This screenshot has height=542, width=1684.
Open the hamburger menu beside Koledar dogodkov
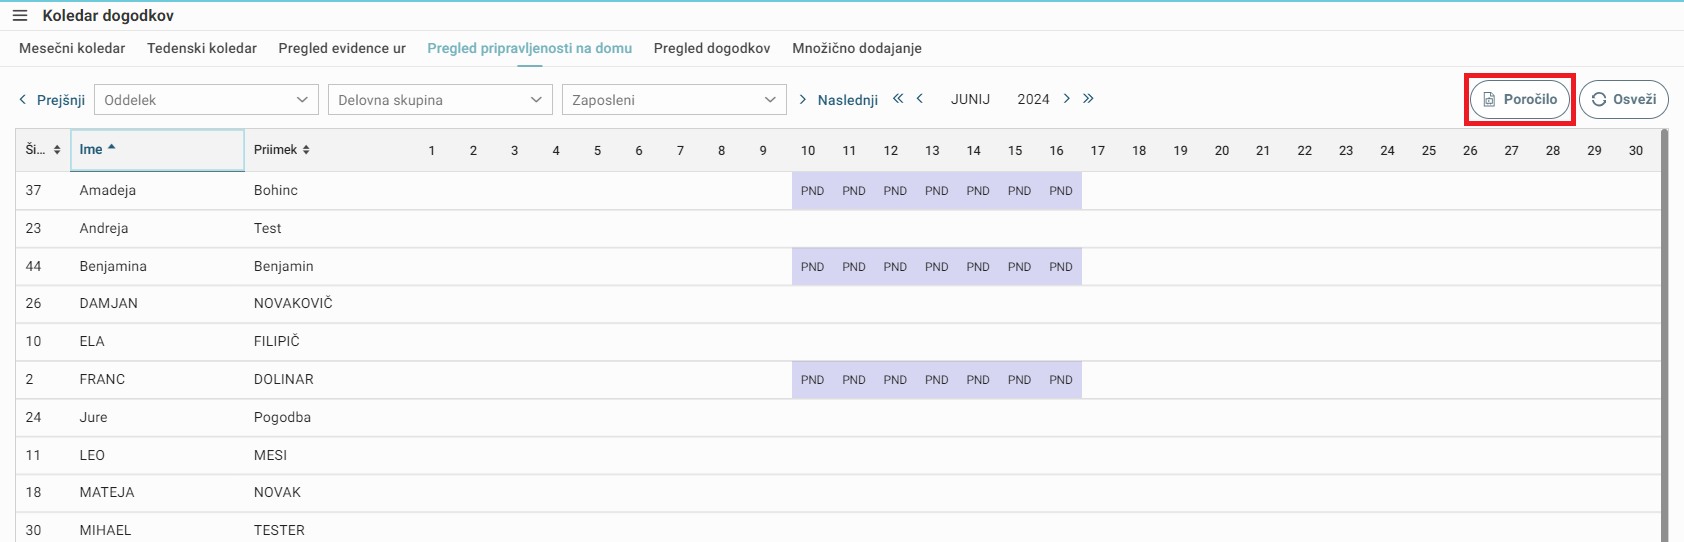(20, 16)
